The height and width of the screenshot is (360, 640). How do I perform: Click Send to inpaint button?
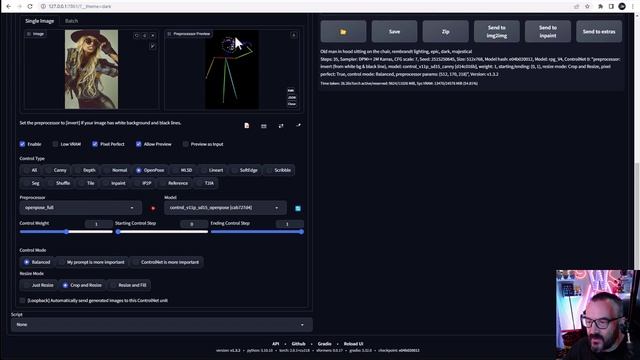(548, 31)
